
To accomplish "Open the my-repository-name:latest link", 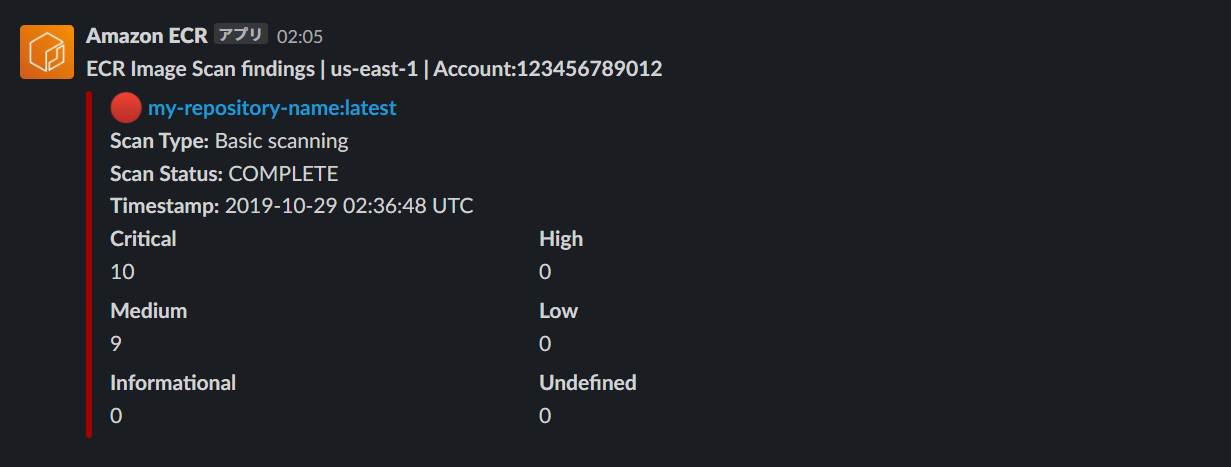I will pyautogui.click(x=272, y=108).
